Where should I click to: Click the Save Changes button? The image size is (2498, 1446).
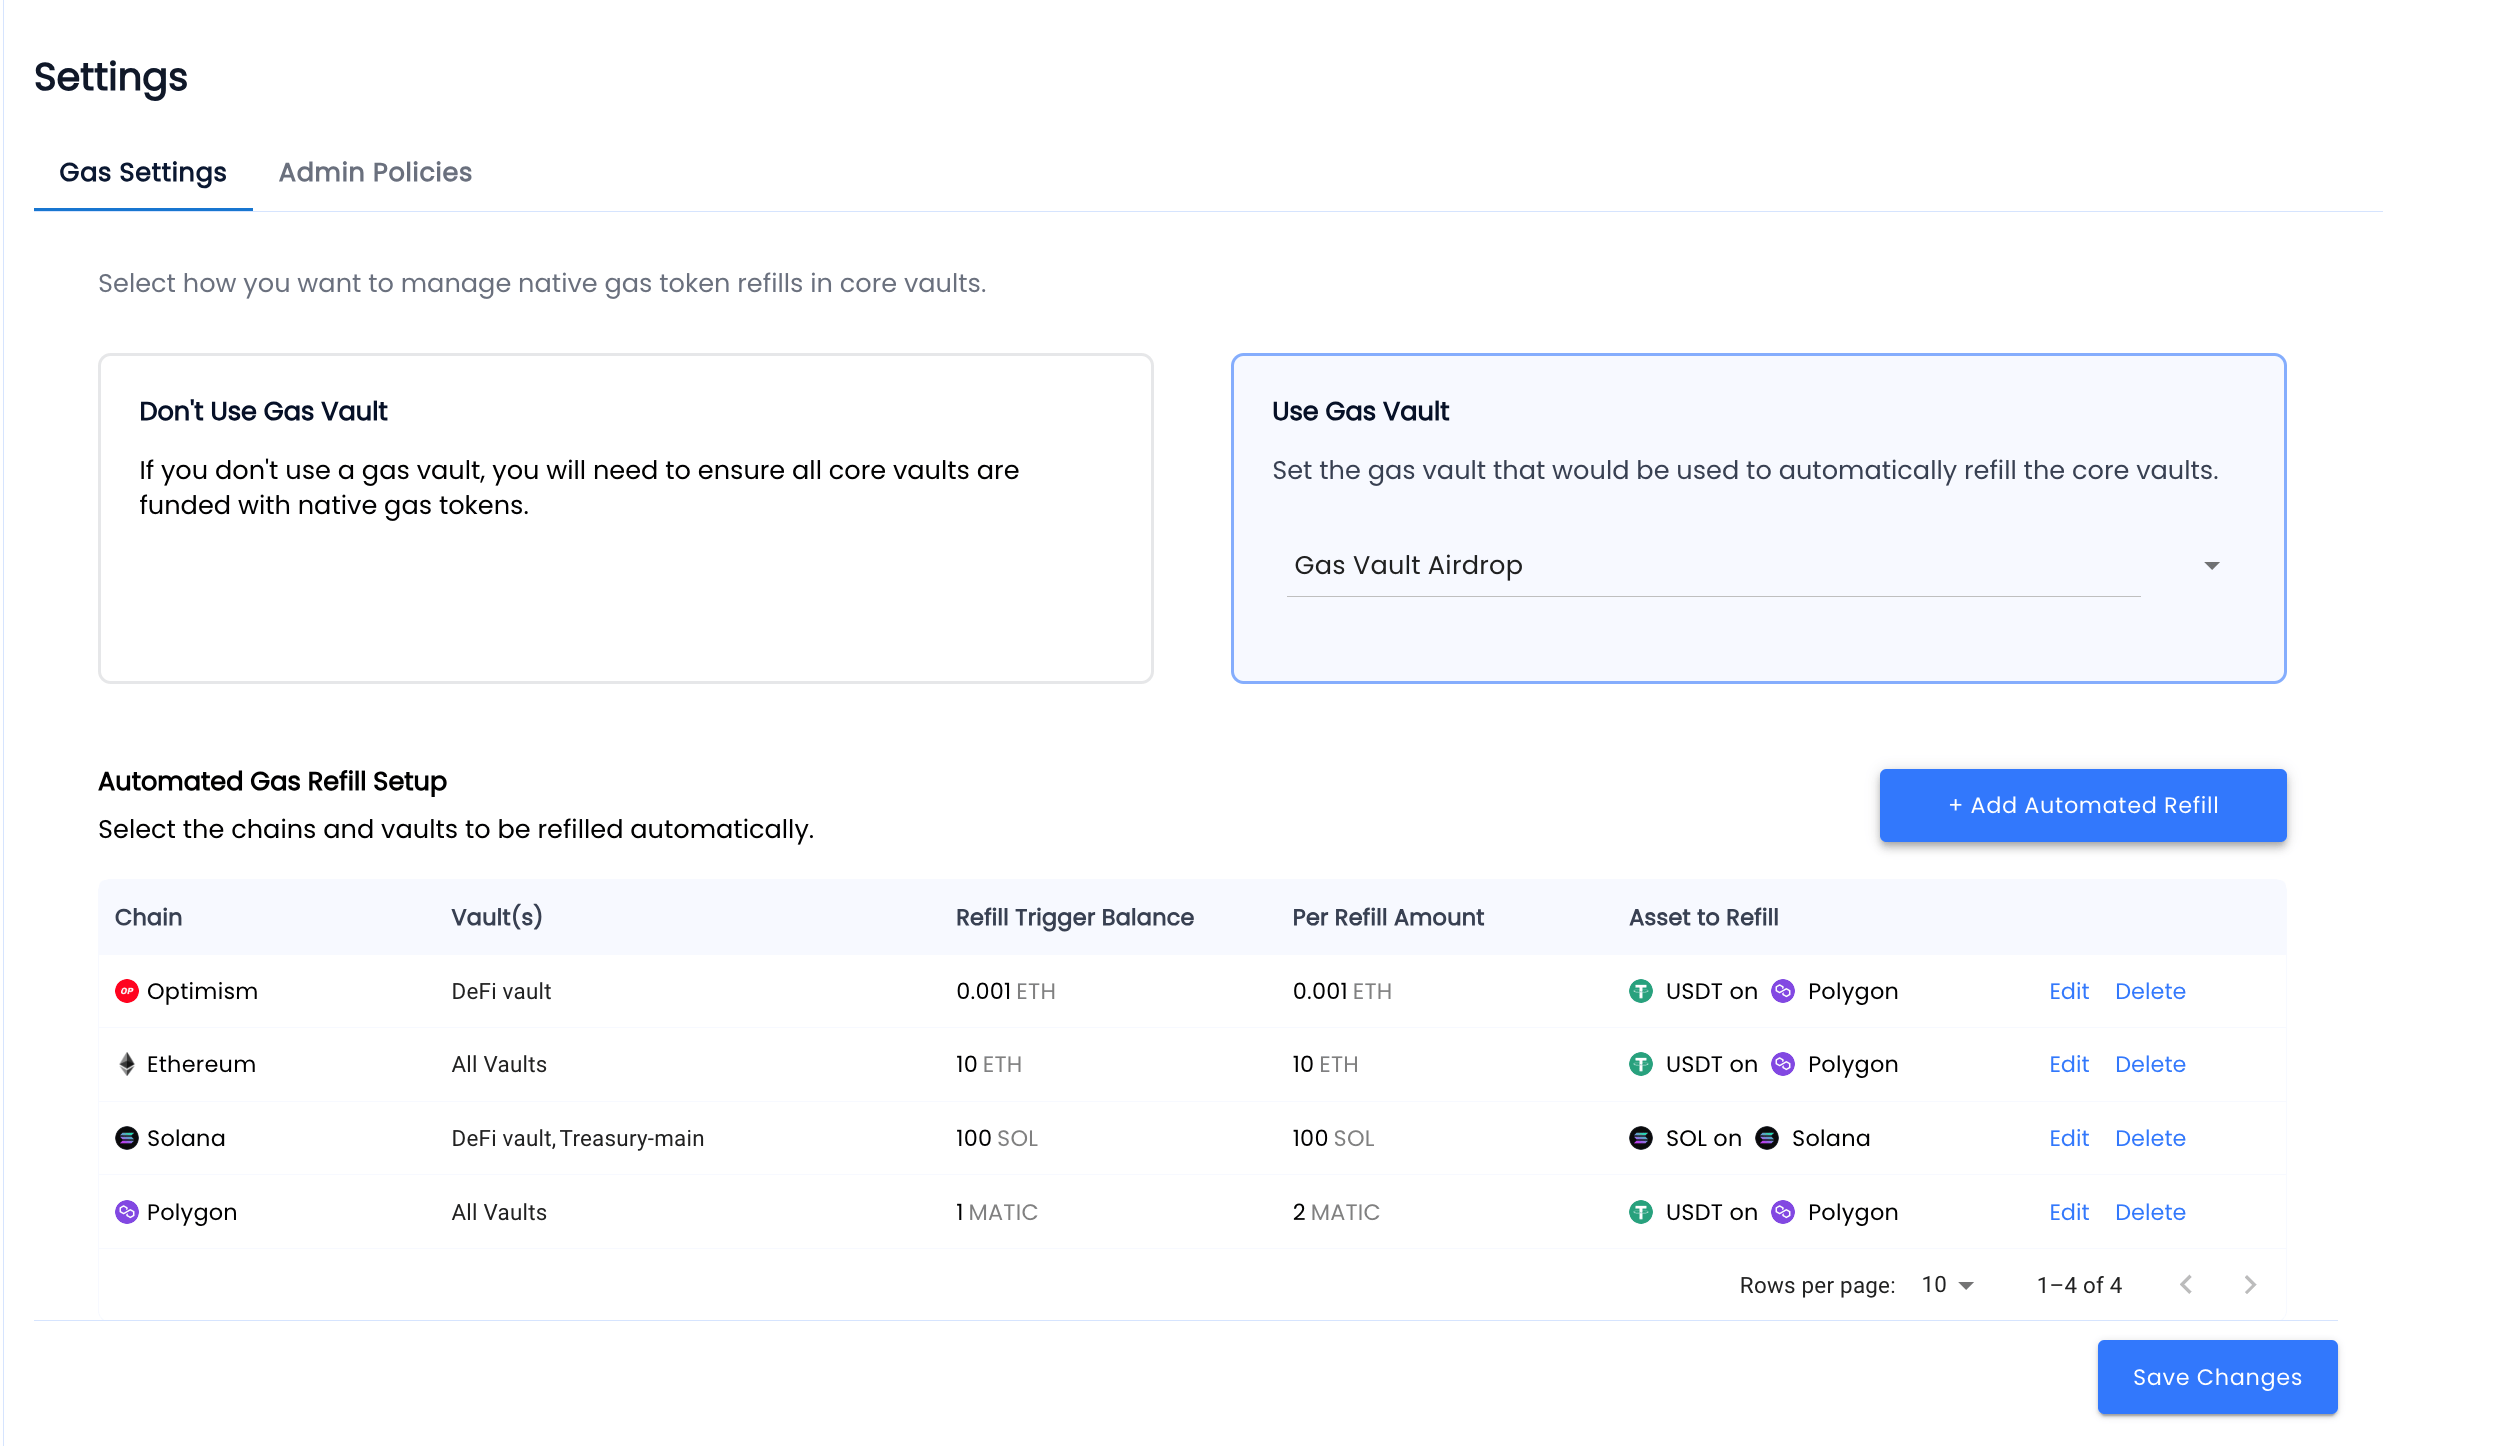tap(2217, 1377)
